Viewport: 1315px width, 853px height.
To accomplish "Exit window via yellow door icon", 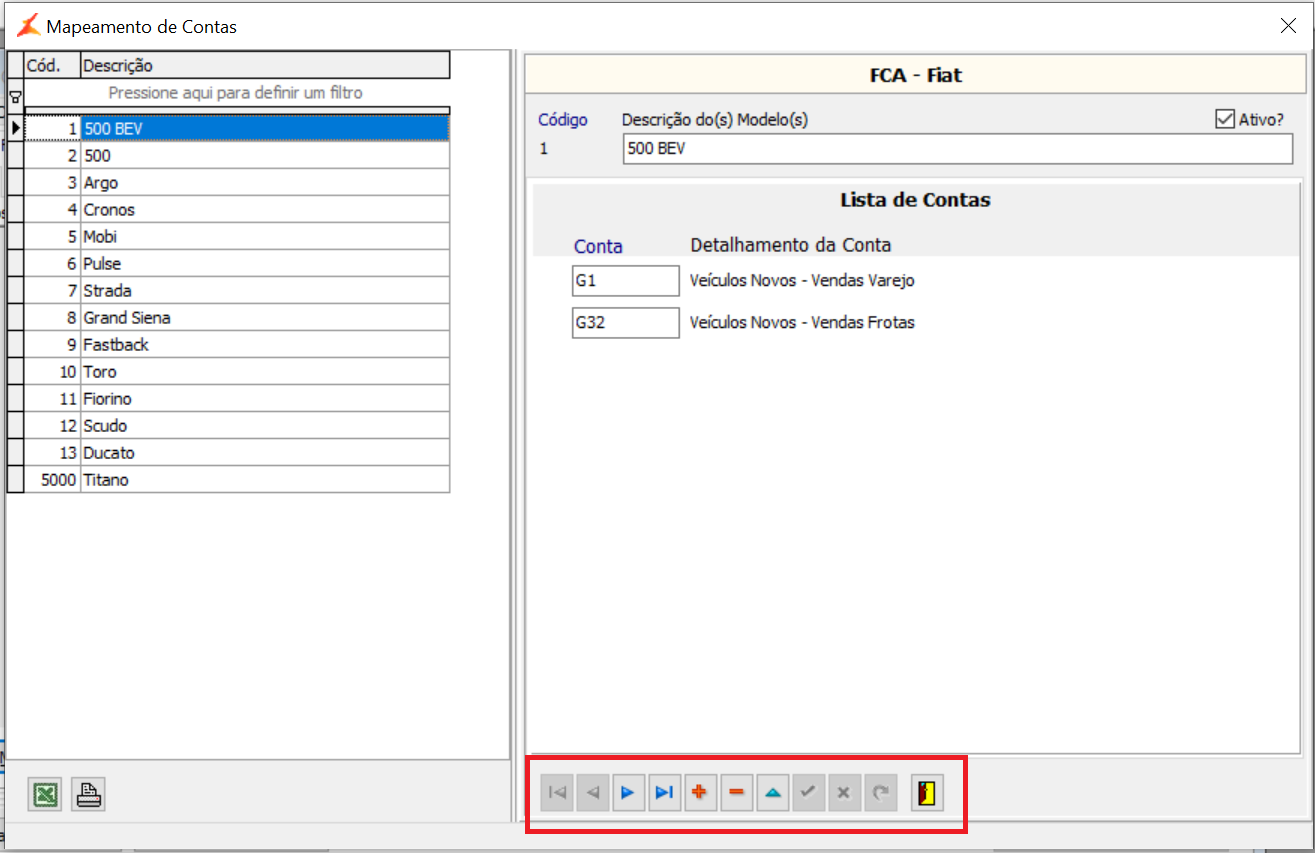I will (928, 793).
